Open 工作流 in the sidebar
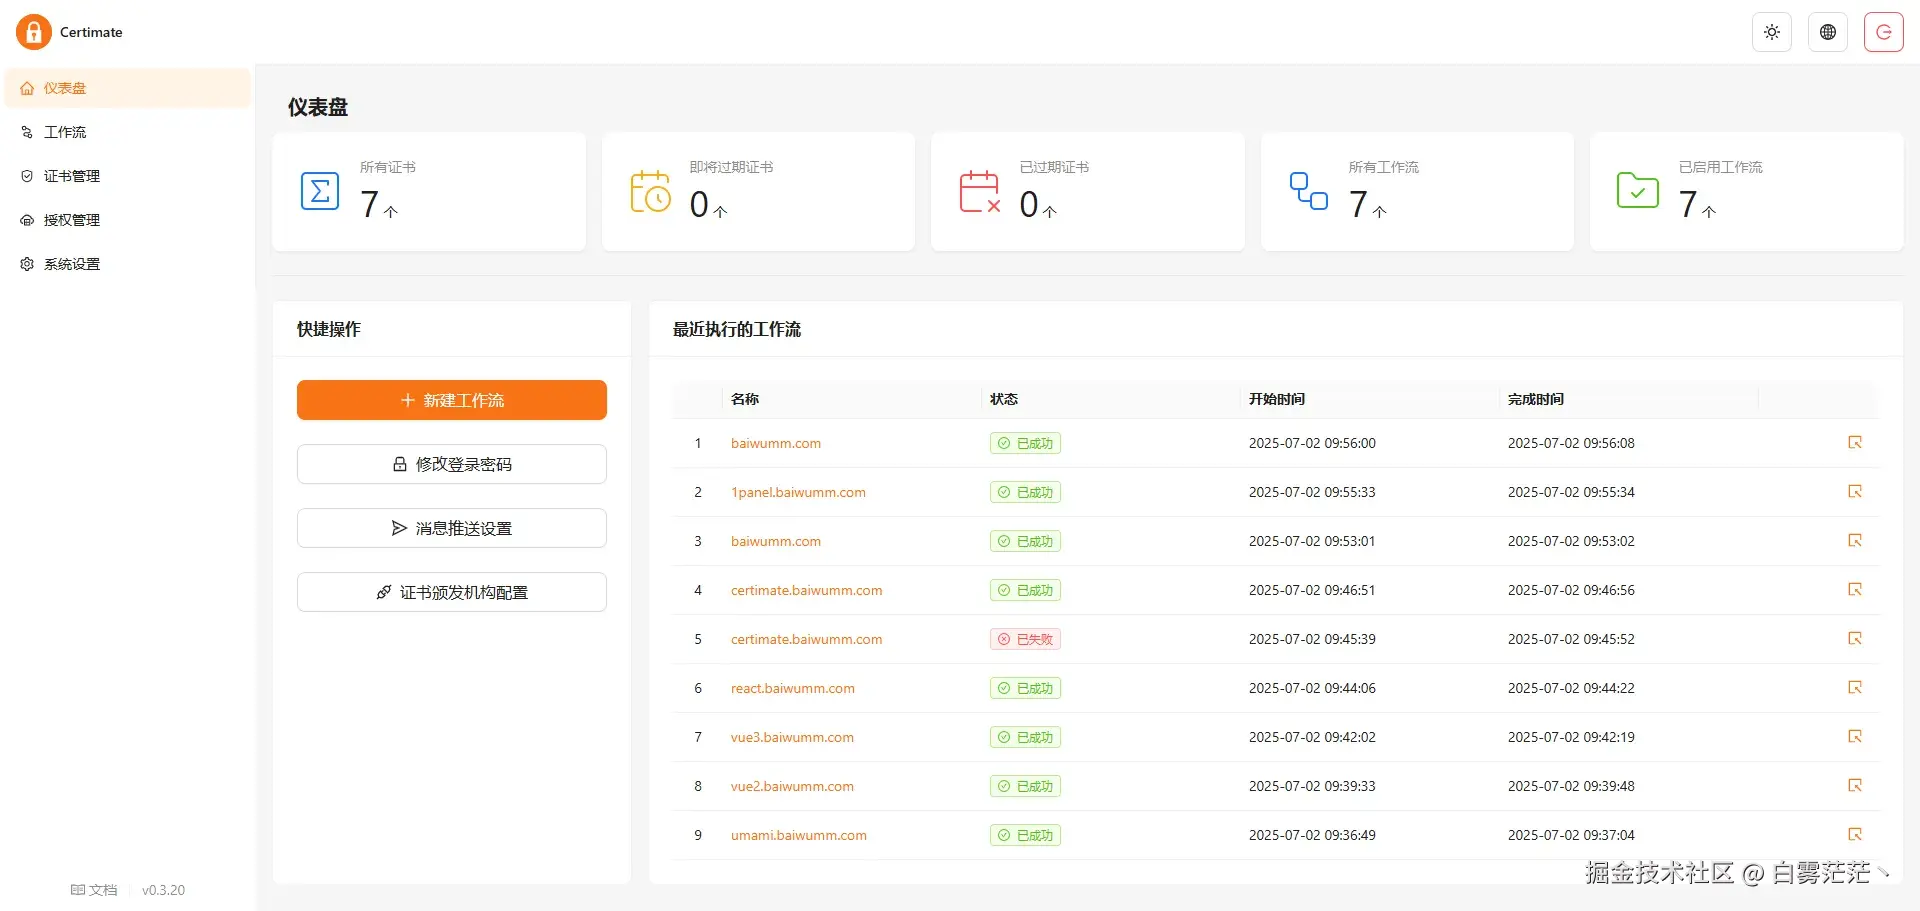The height and width of the screenshot is (911, 1920). coord(128,132)
